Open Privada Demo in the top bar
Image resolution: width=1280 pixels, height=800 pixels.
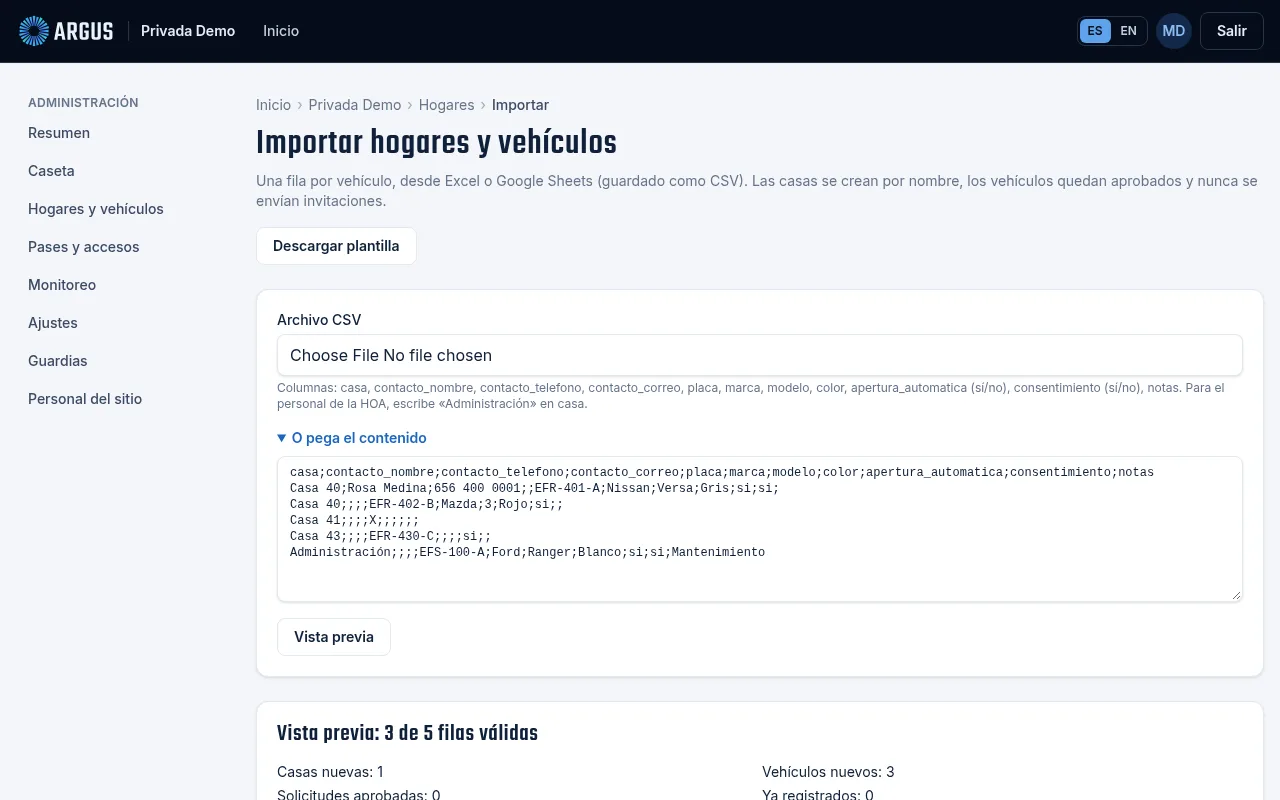[x=188, y=31]
